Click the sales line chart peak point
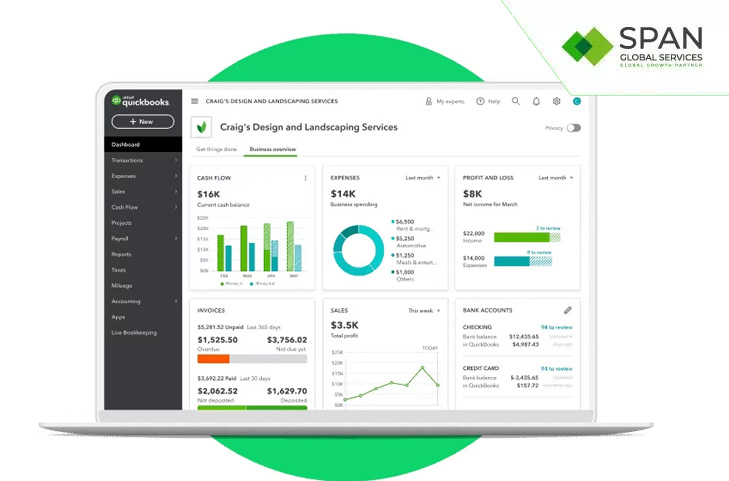Viewport: 729px width, 481px height. pyautogui.click(x=423, y=368)
